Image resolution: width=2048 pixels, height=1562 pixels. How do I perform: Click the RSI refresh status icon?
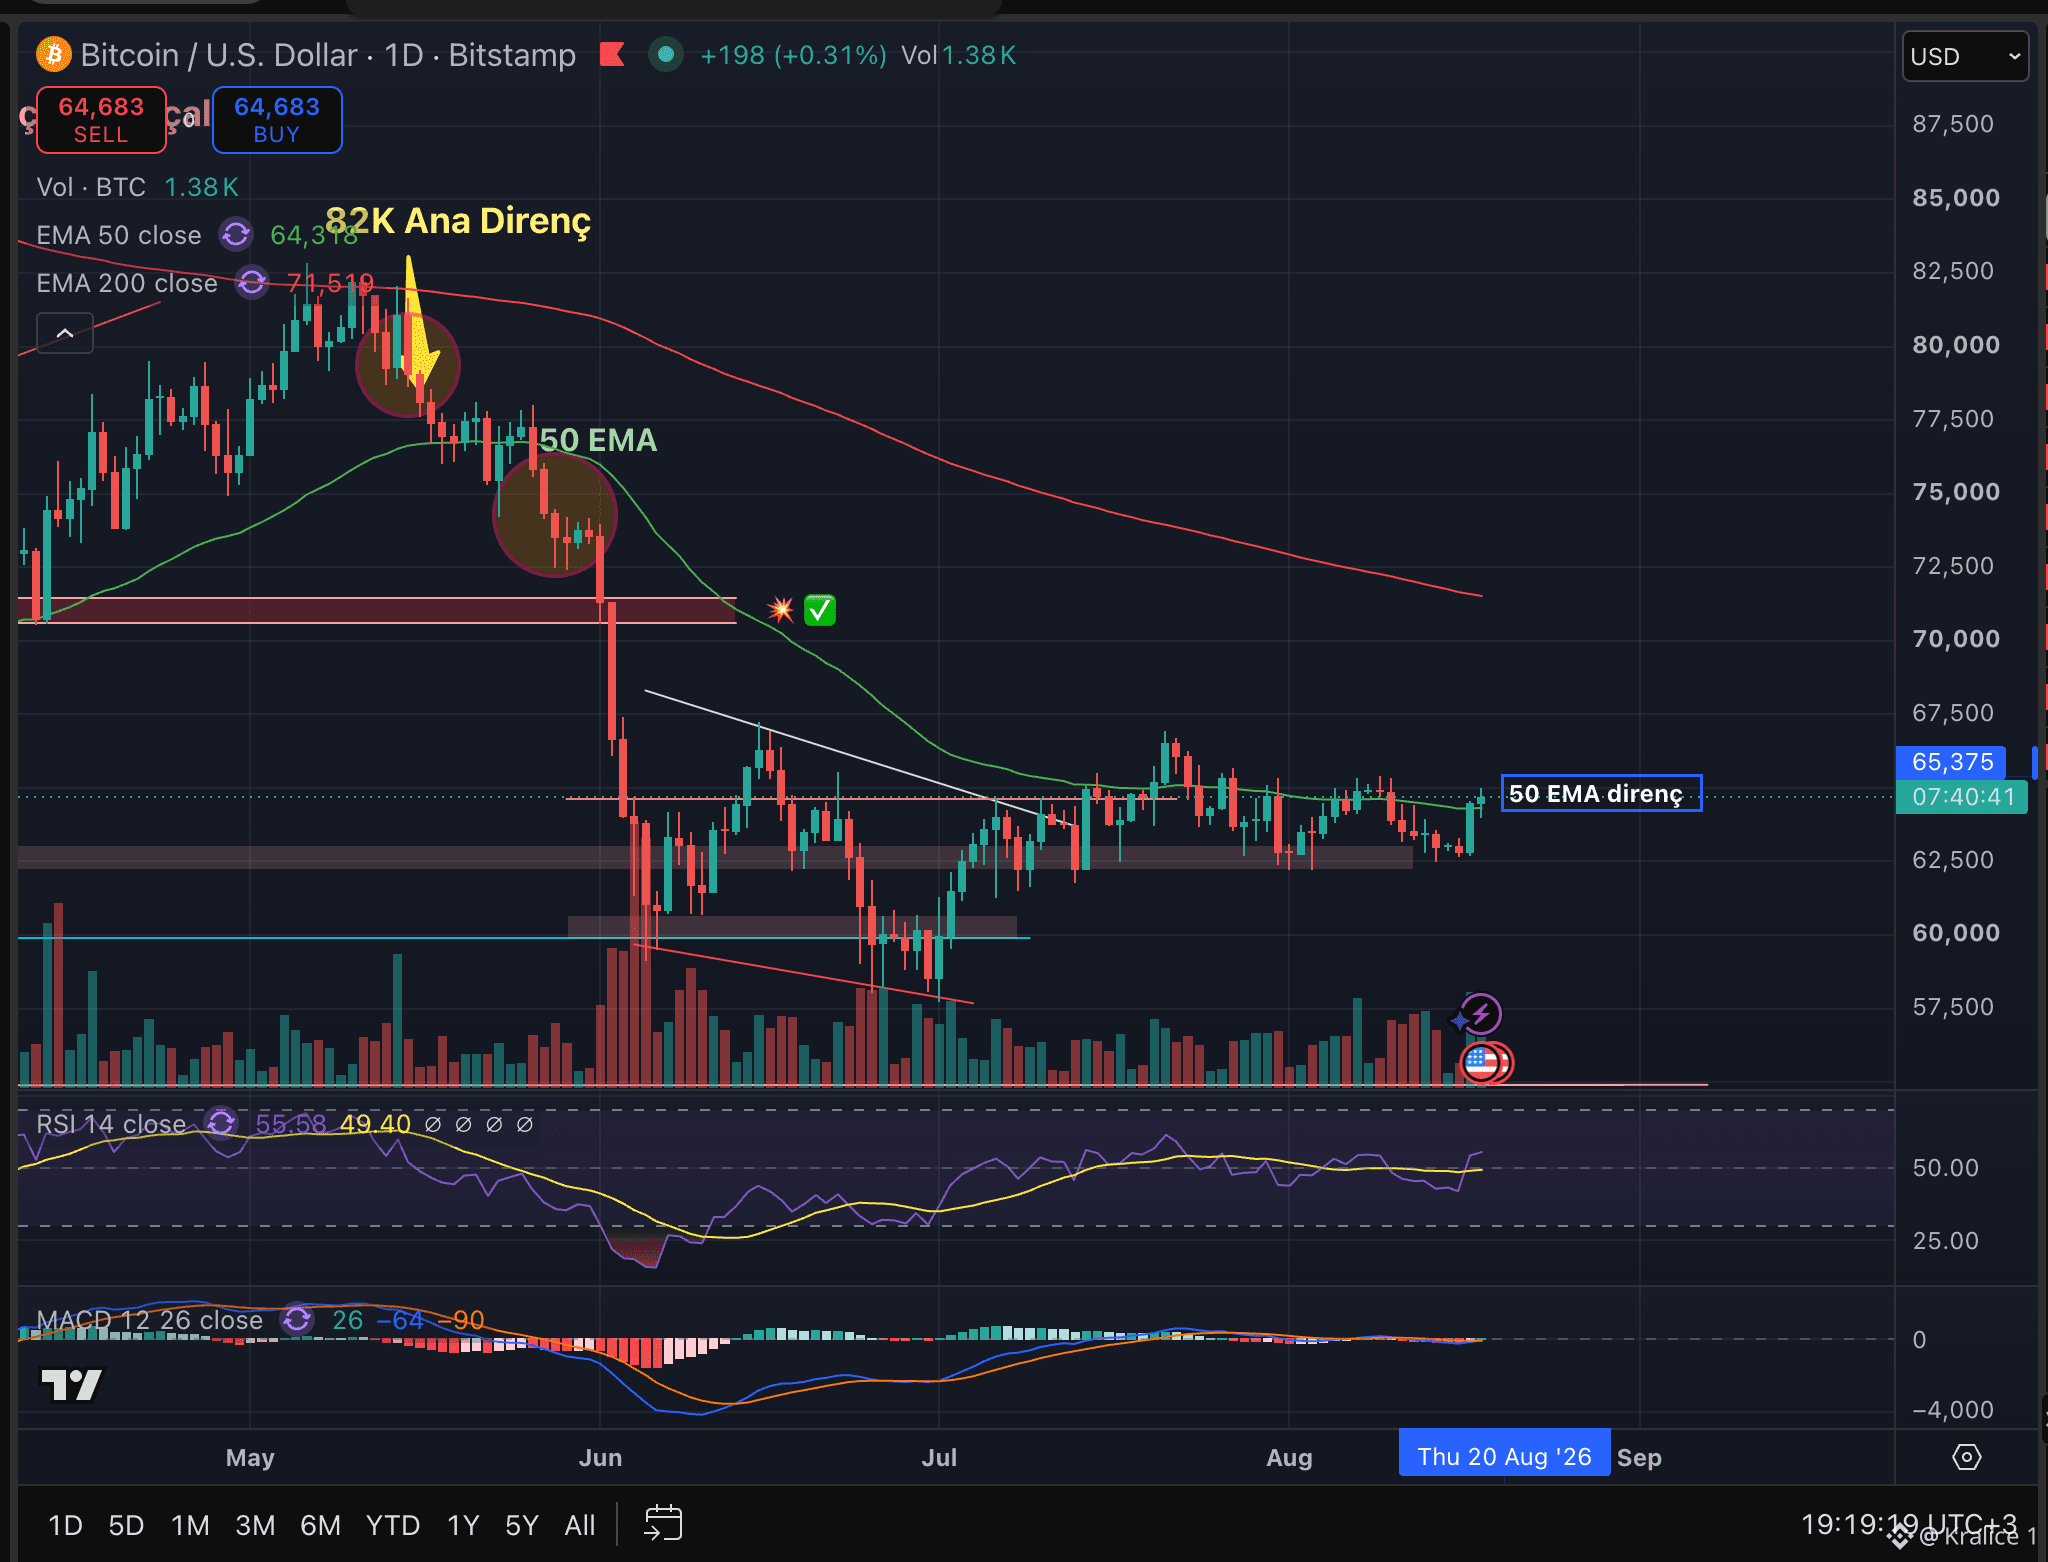pyautogui.click(x=221, y=1123)
